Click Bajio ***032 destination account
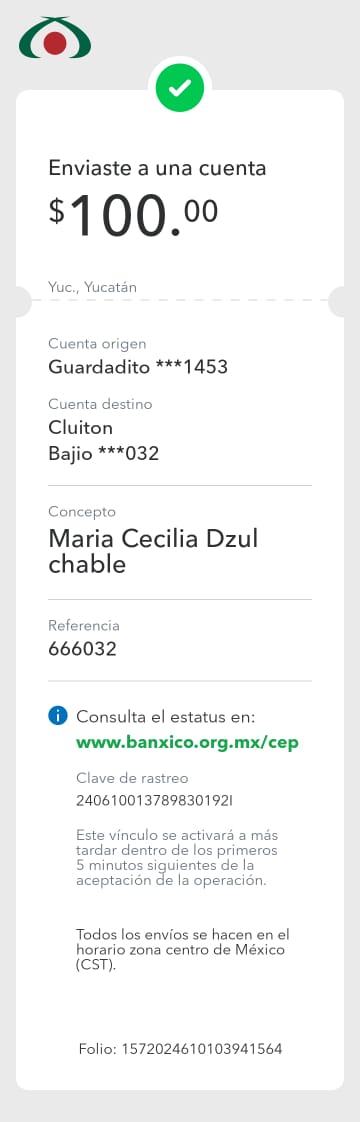Viewport: 360px width, 1122px height. (x=104, y=454)
